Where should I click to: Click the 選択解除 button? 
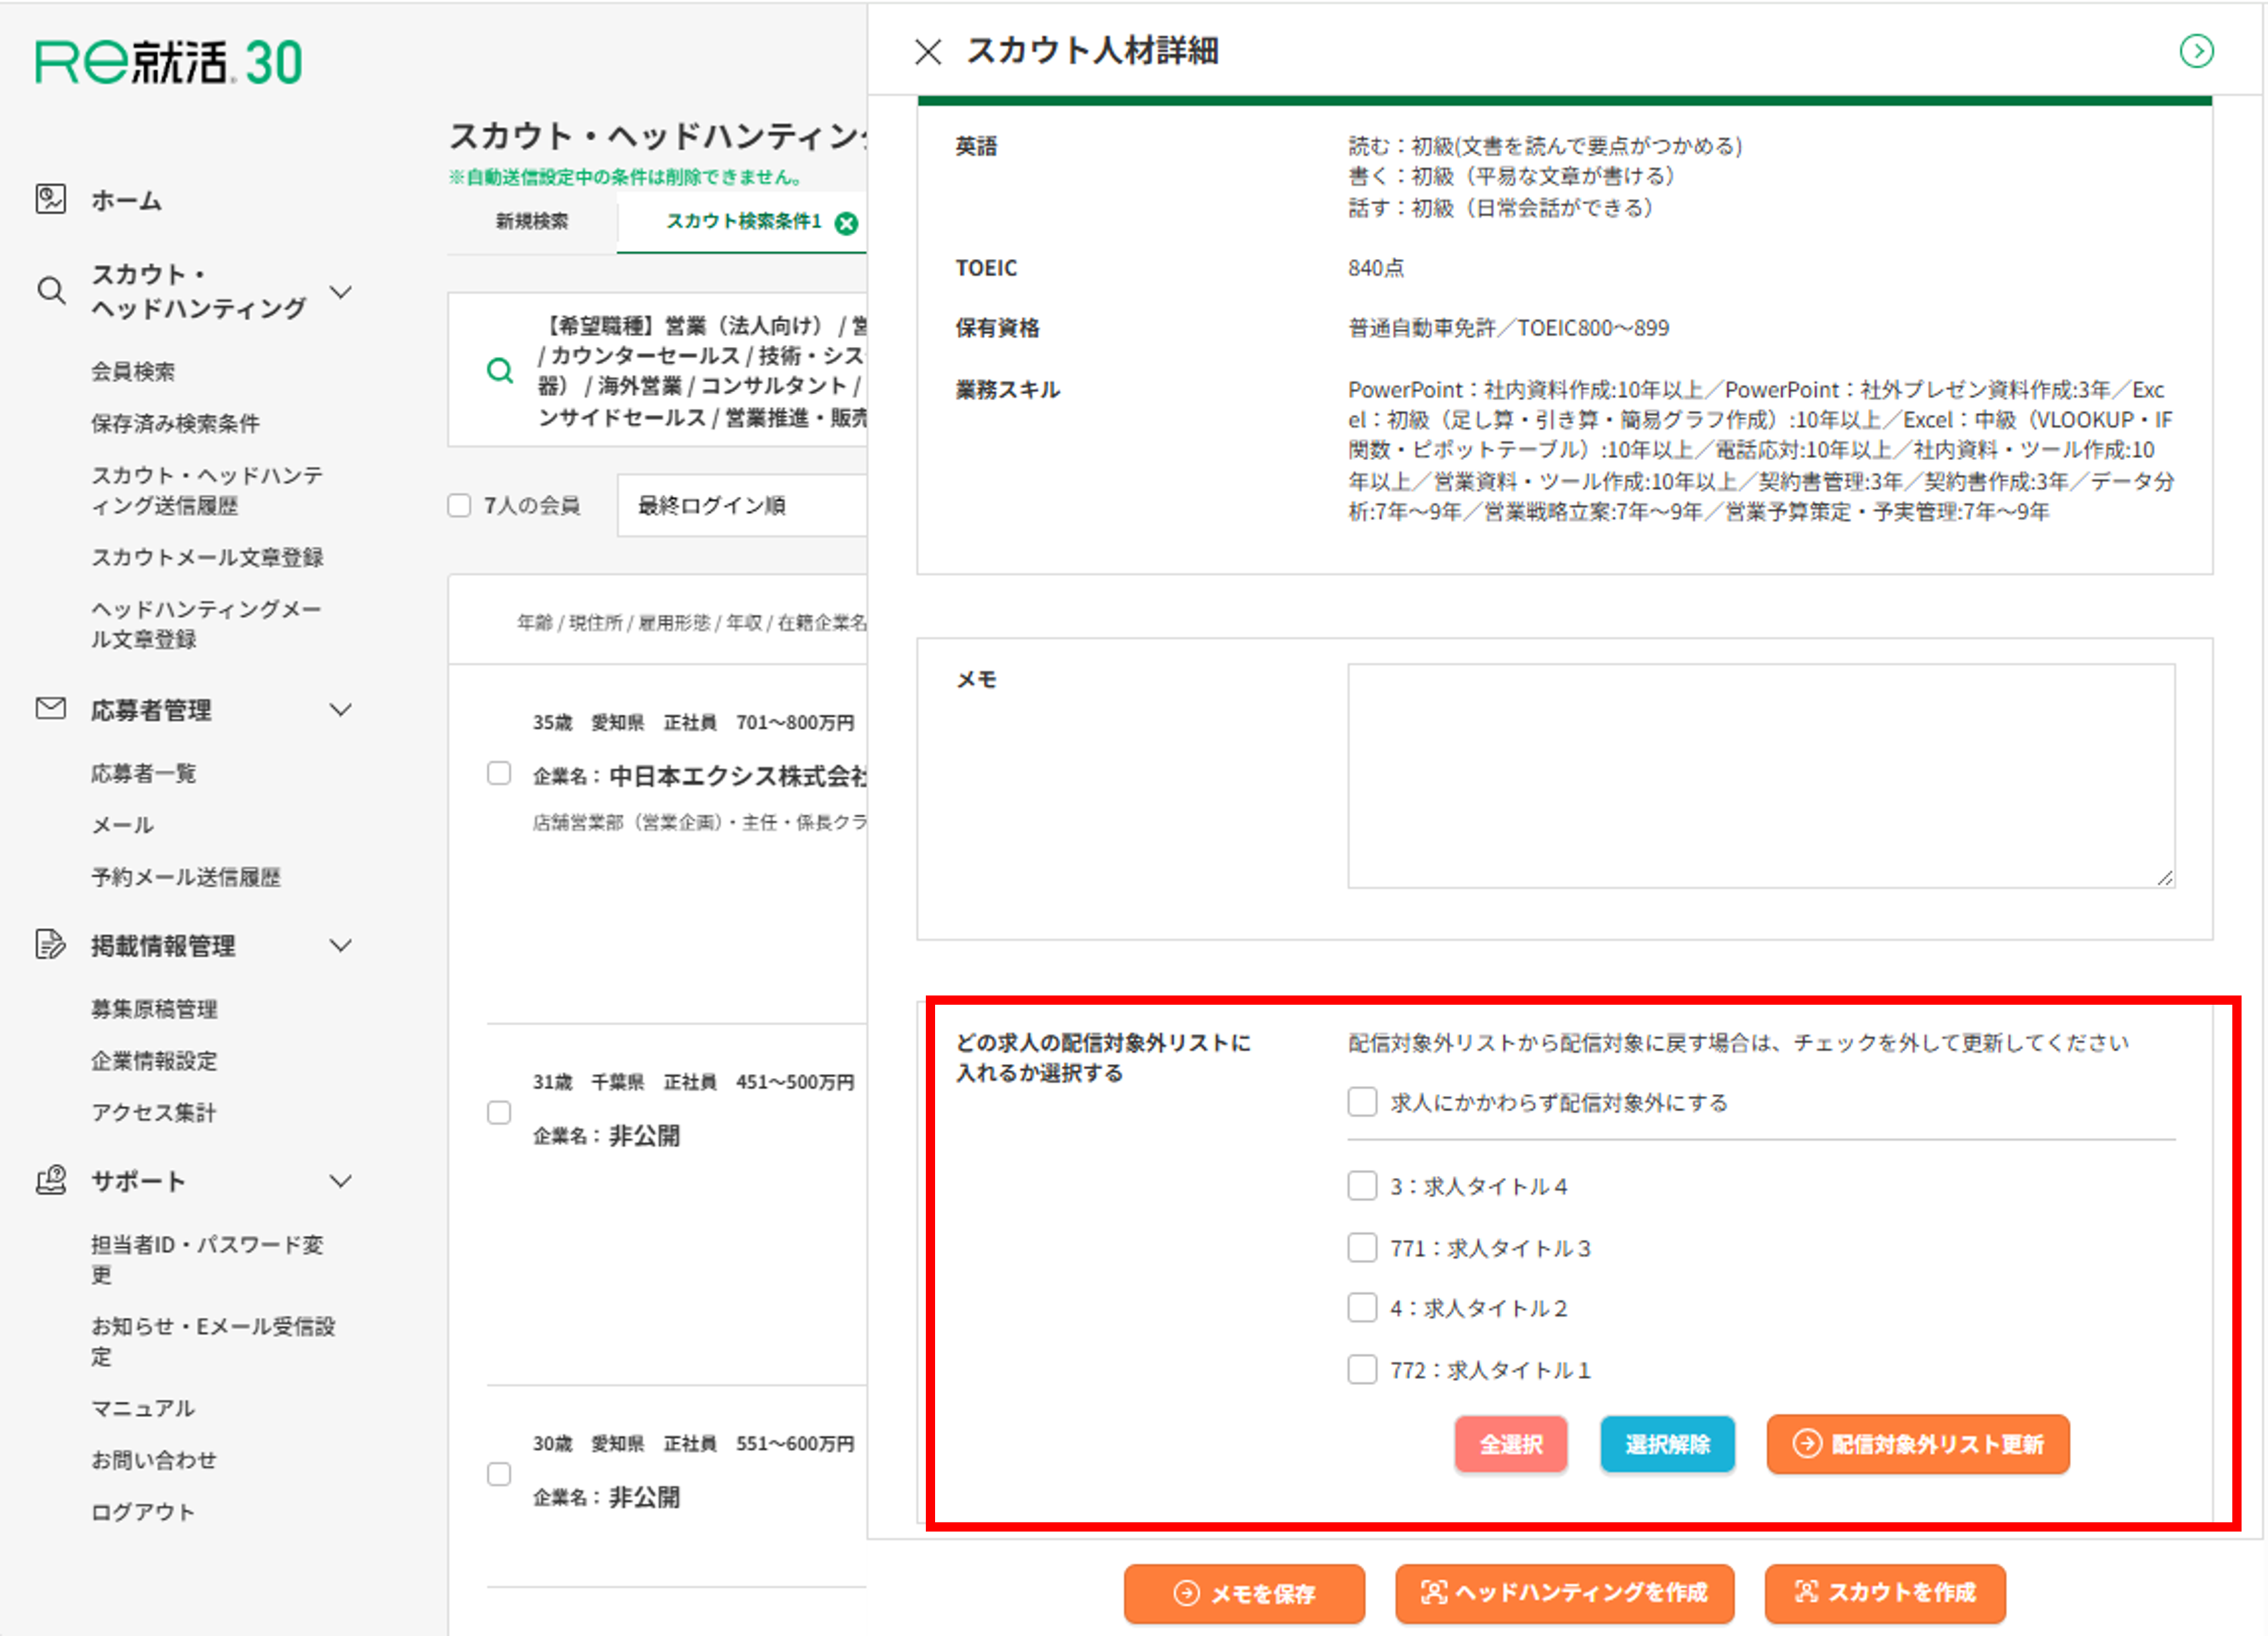tap(1667, 1444)
